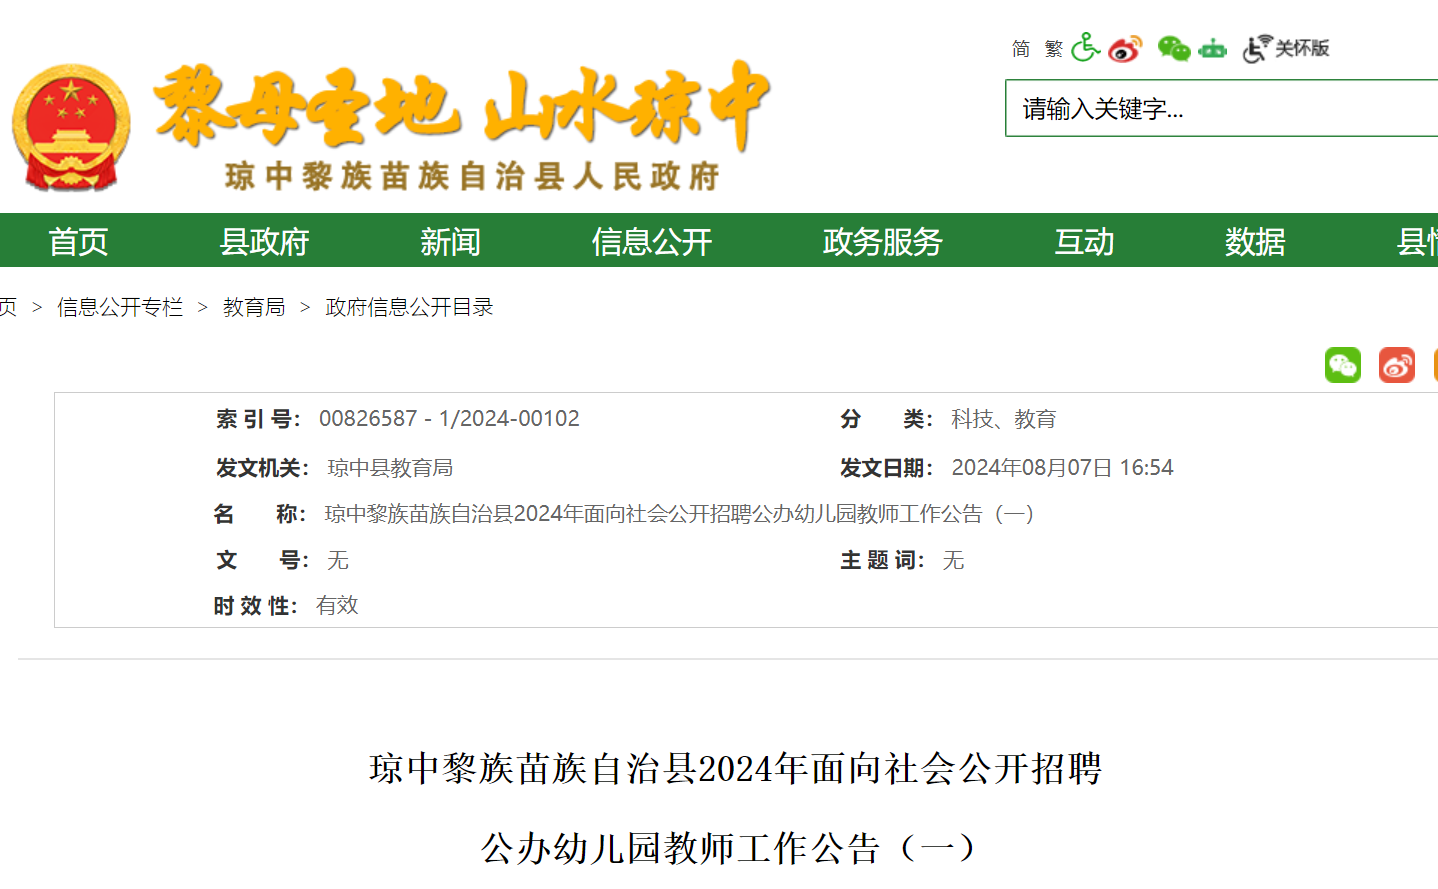The image size is (1438, 889).
Task: Switch to traditional Chinese 繁
Action: [x=1053, y=49]
